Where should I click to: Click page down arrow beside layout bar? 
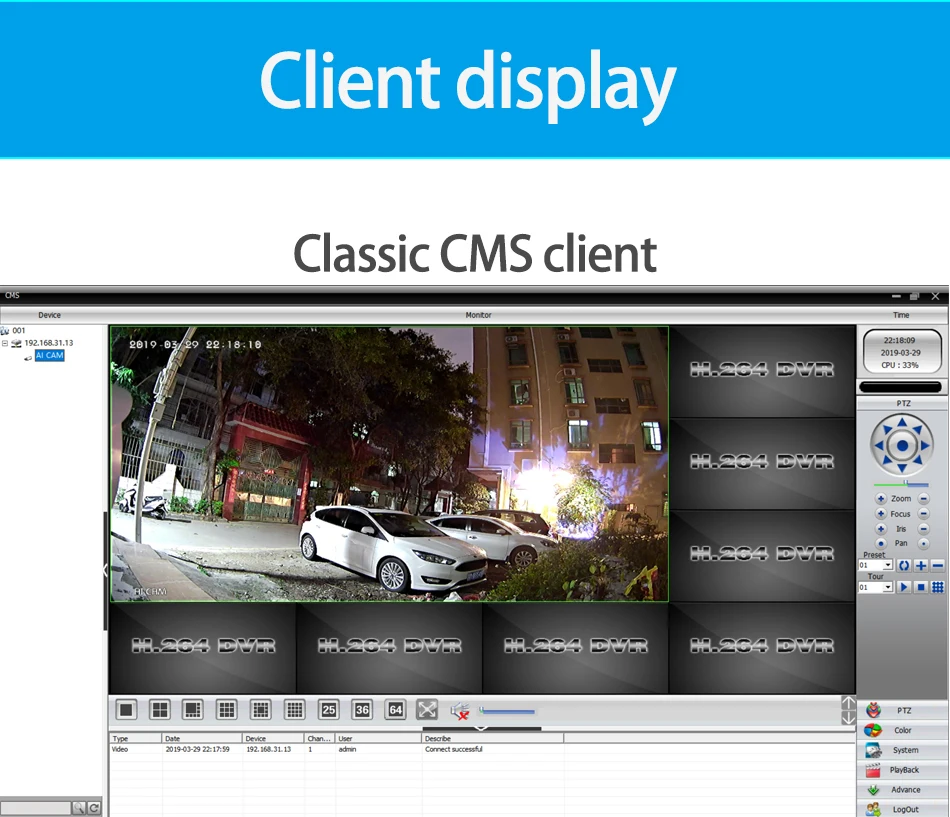[848, 718]
